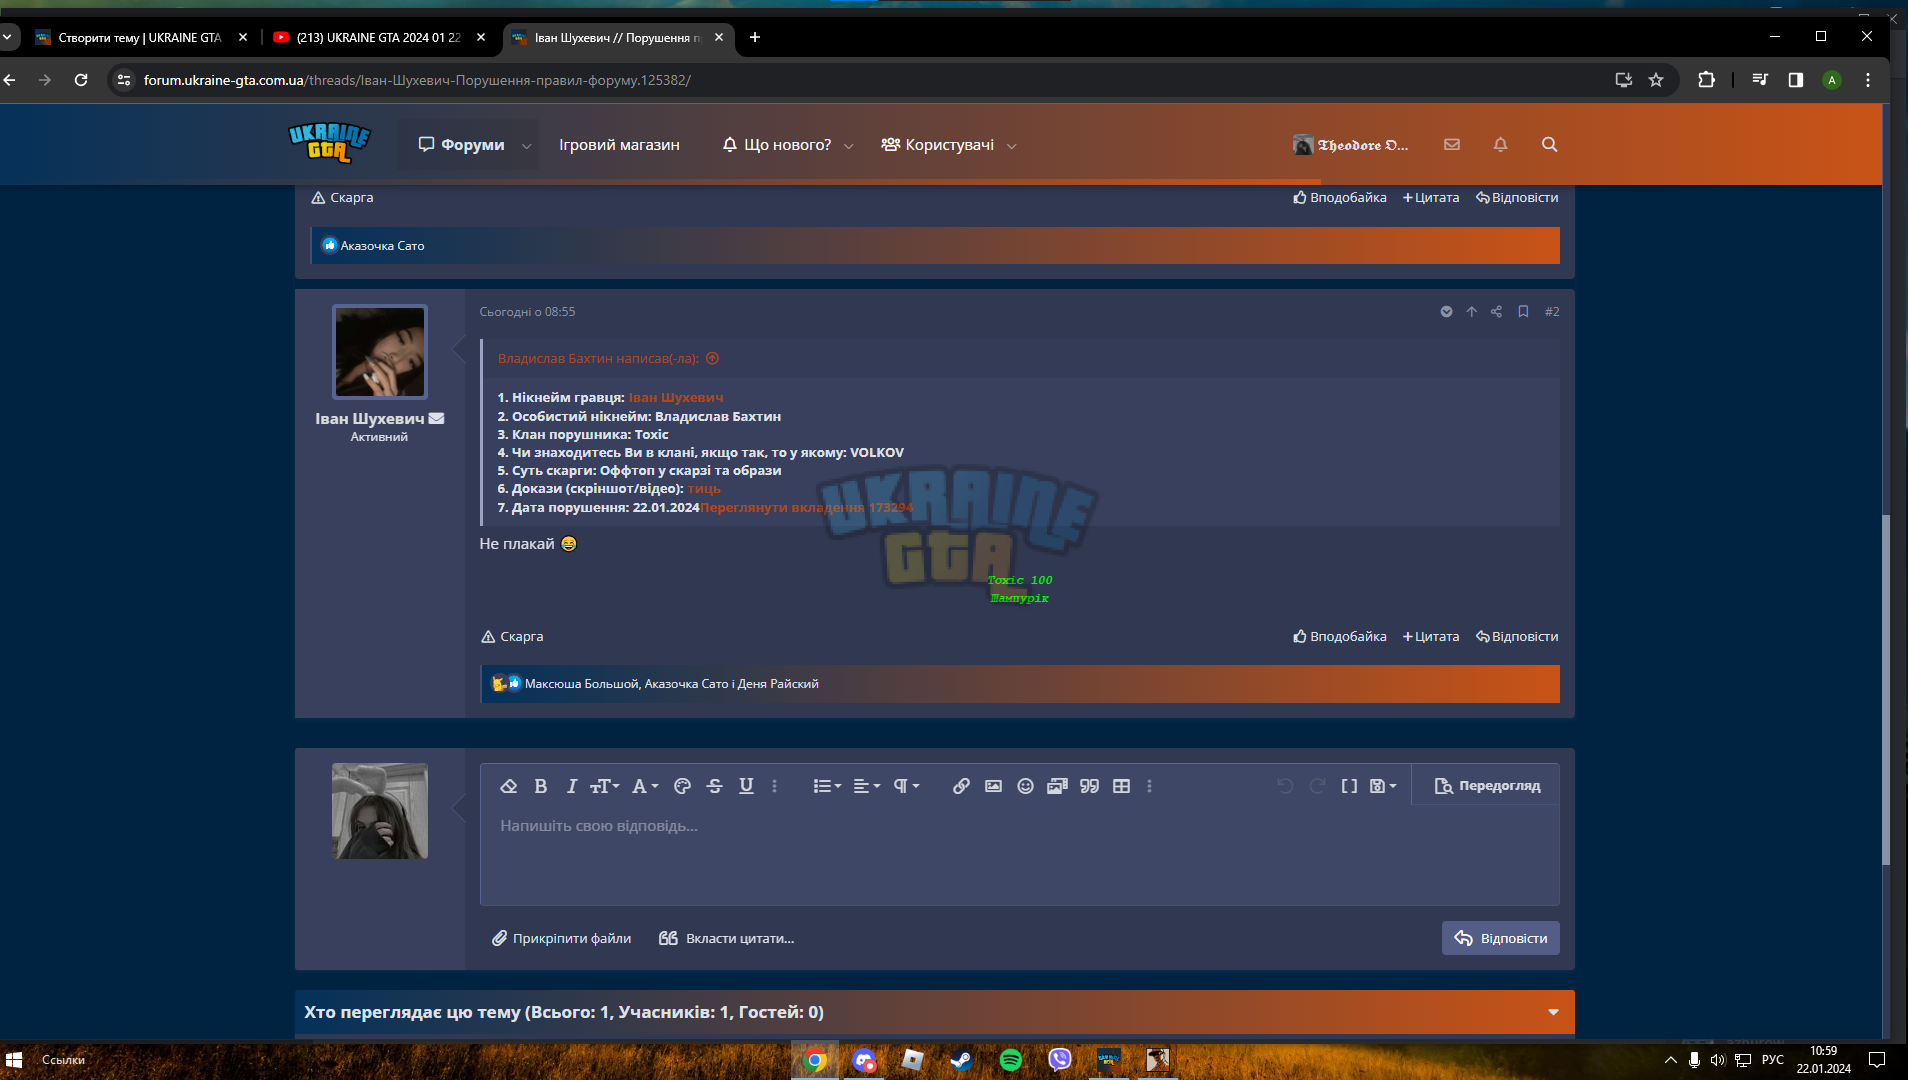
Task: Open Steam from the taskbar
Action: point(961,1060)
